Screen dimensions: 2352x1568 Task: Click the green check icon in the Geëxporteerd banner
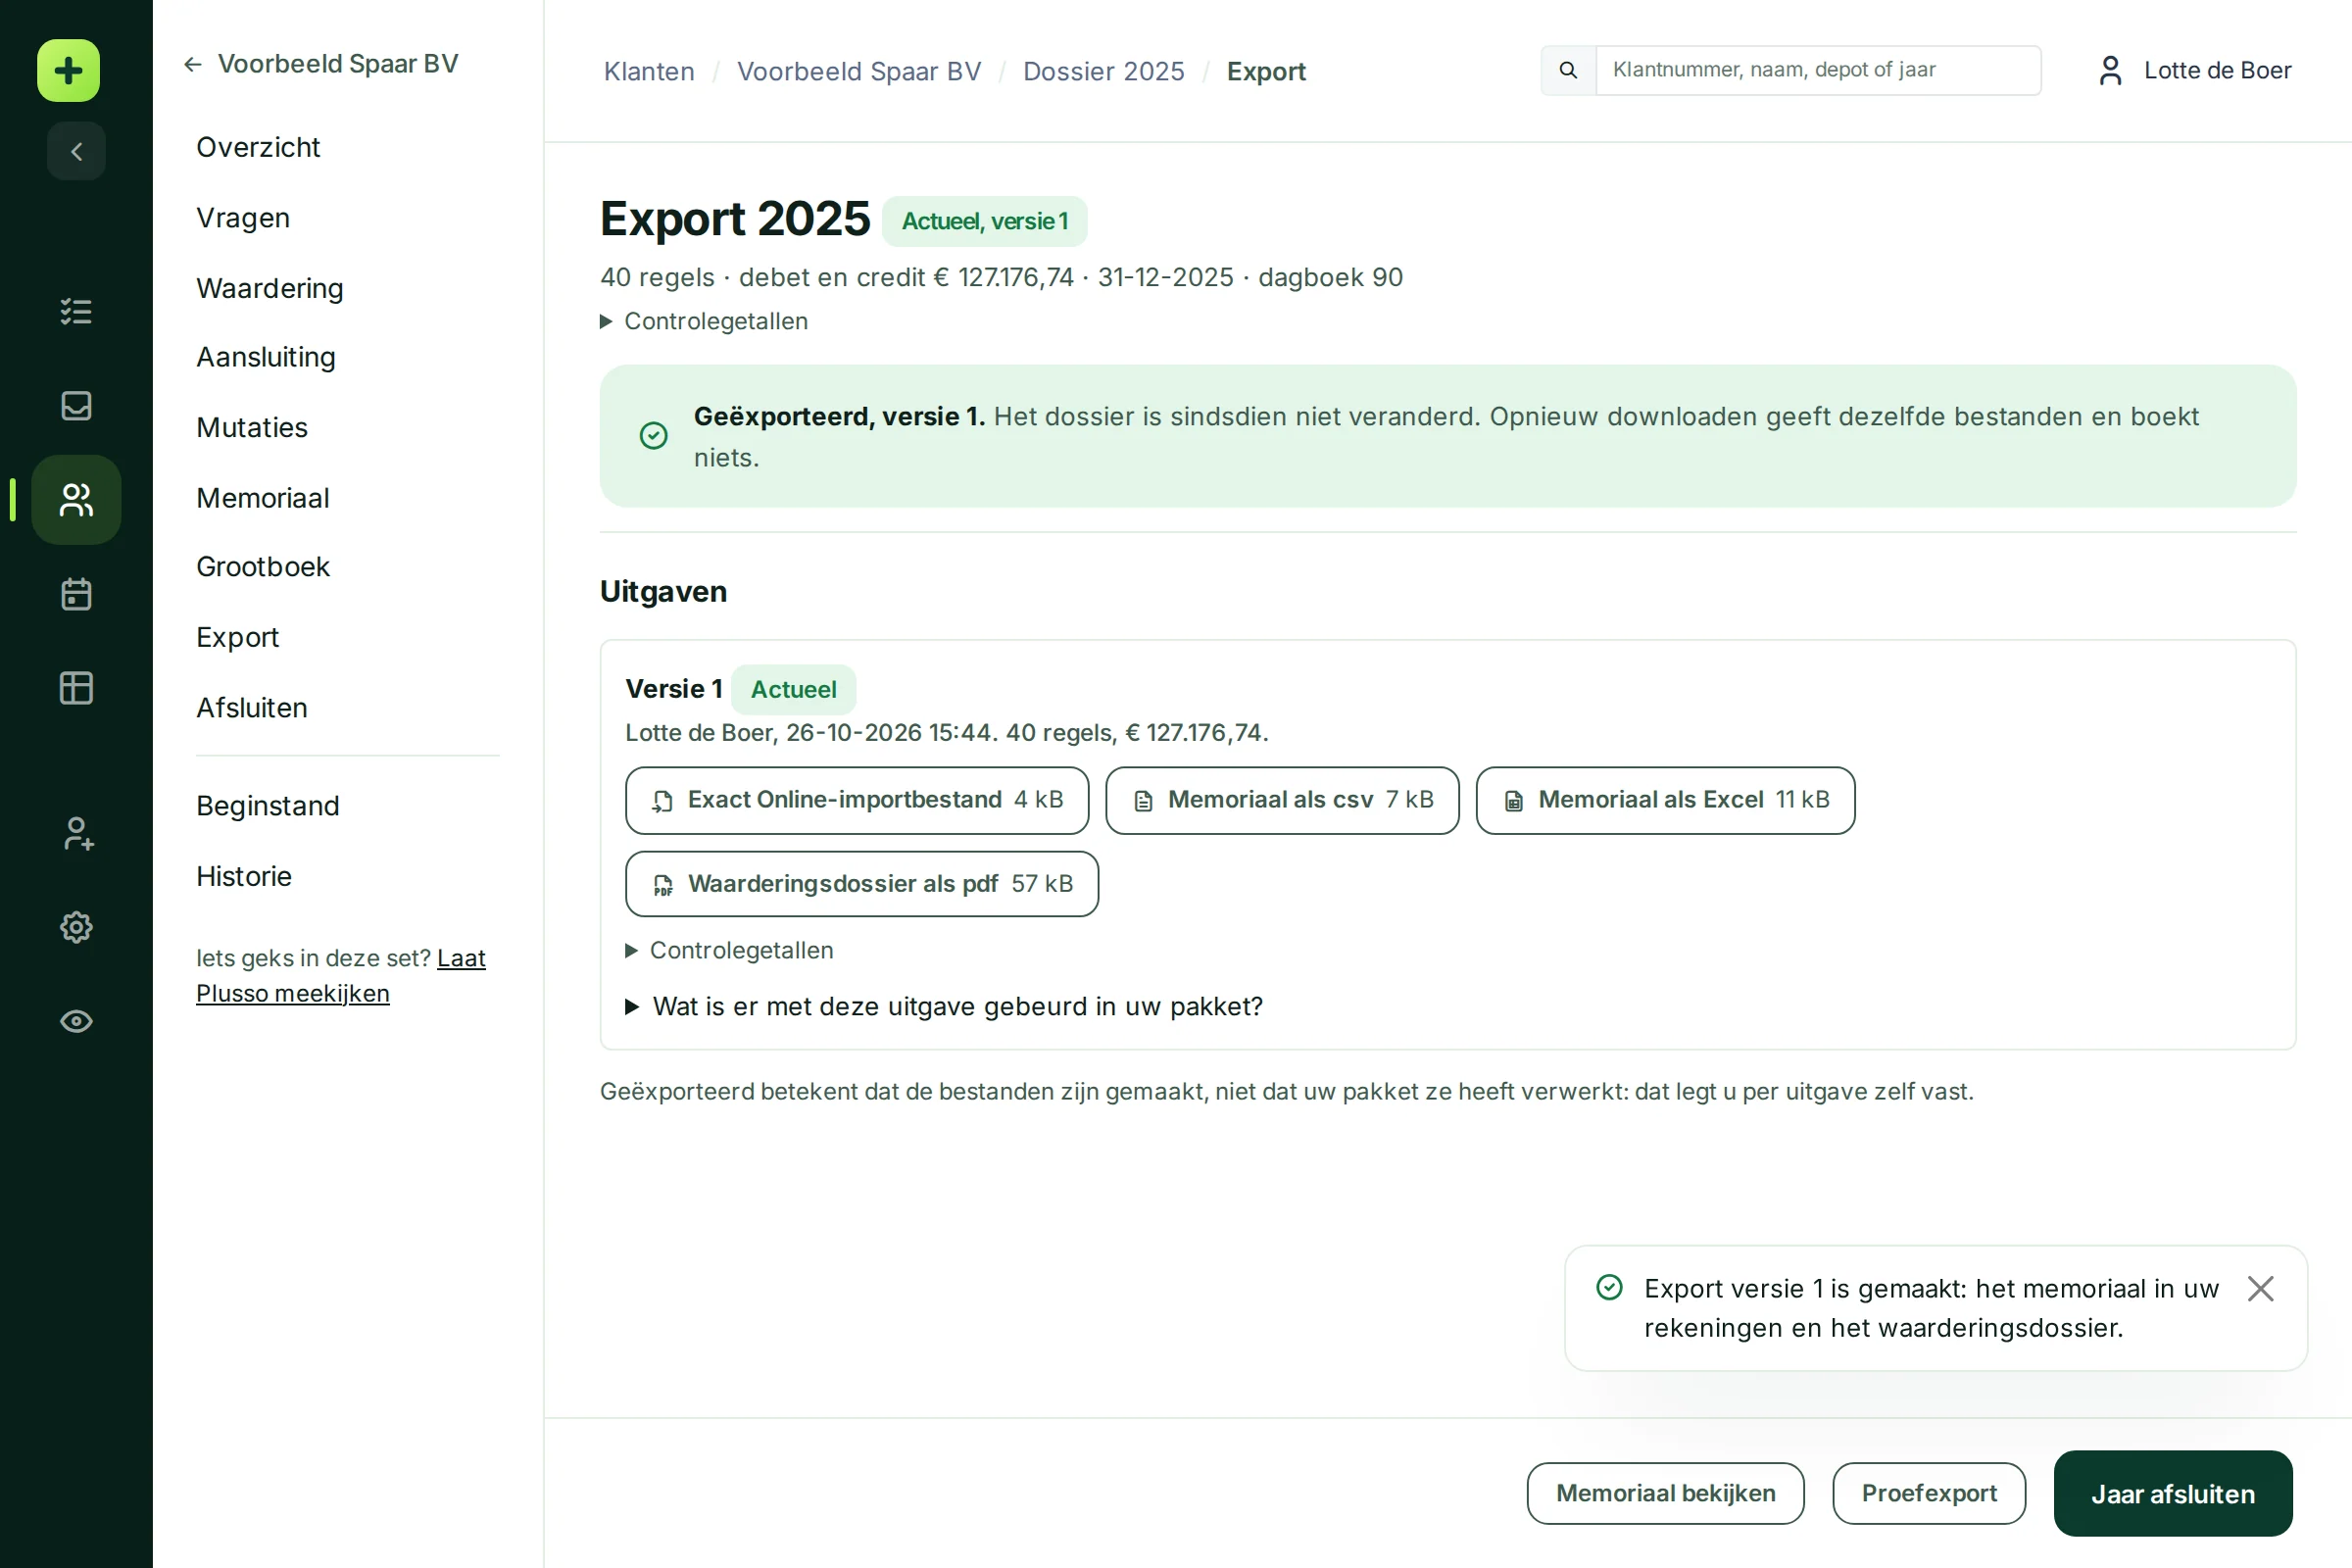point(653,436)
